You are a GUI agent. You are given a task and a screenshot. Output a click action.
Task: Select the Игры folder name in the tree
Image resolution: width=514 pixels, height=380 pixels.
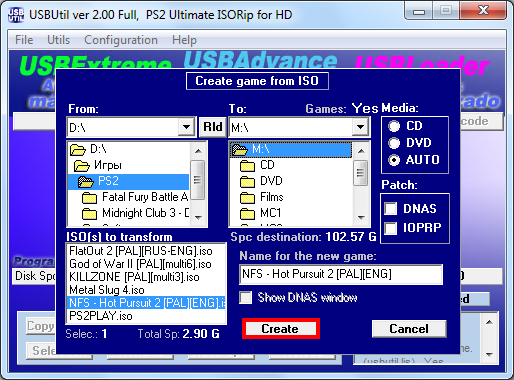pos(108,165)
